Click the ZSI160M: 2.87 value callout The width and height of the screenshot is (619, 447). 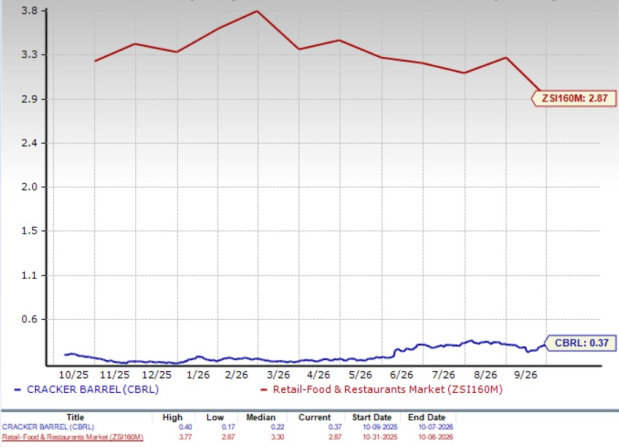tap(574, 98)
